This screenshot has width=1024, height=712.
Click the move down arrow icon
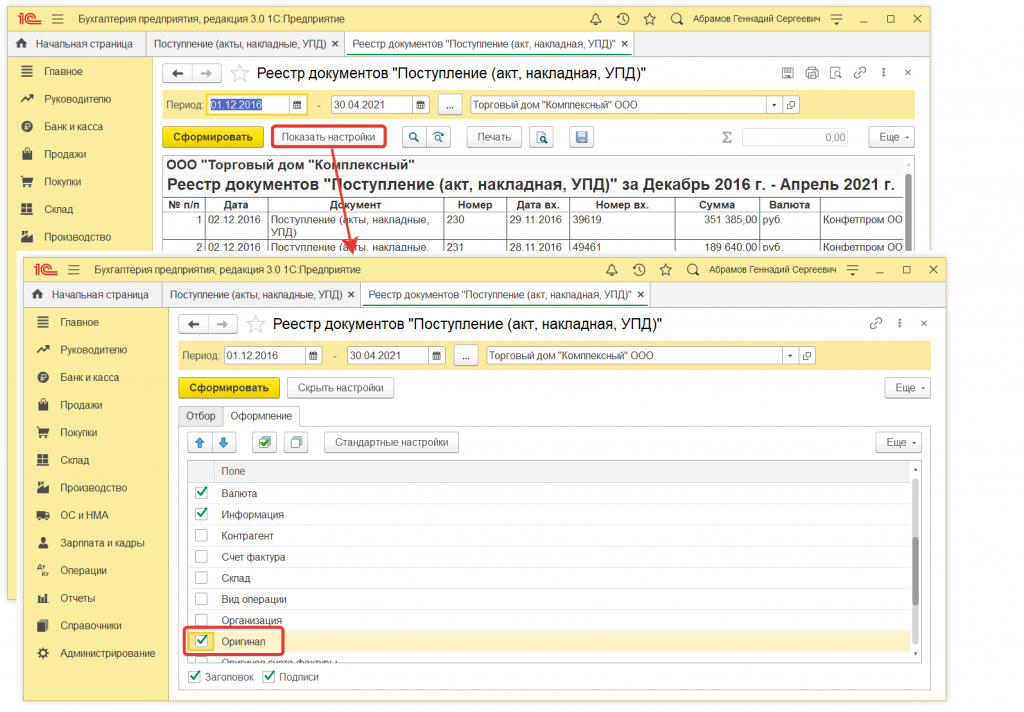pyautogui.click(x=223, y=442)
